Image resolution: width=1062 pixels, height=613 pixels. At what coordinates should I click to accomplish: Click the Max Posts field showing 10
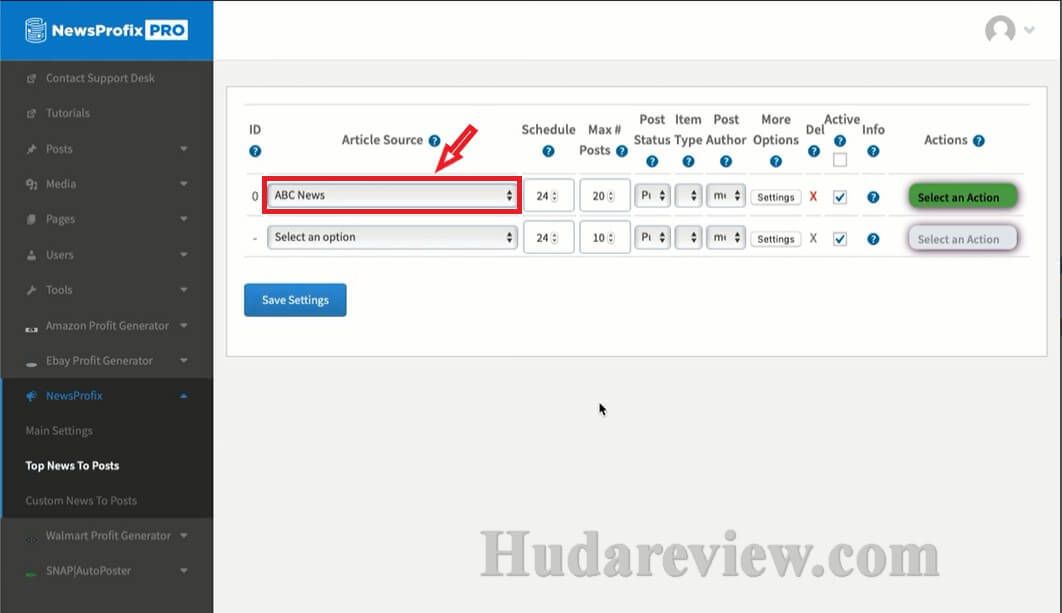(x=605, y=238)
